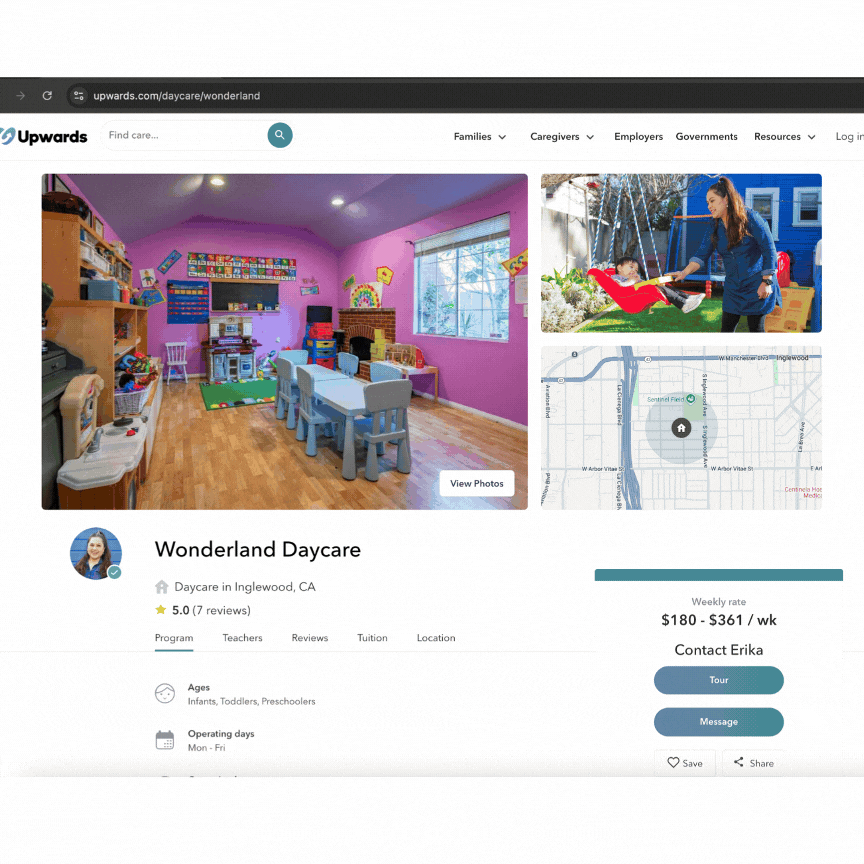Click the Log in link
864x864 pixels.
[850, 136]
